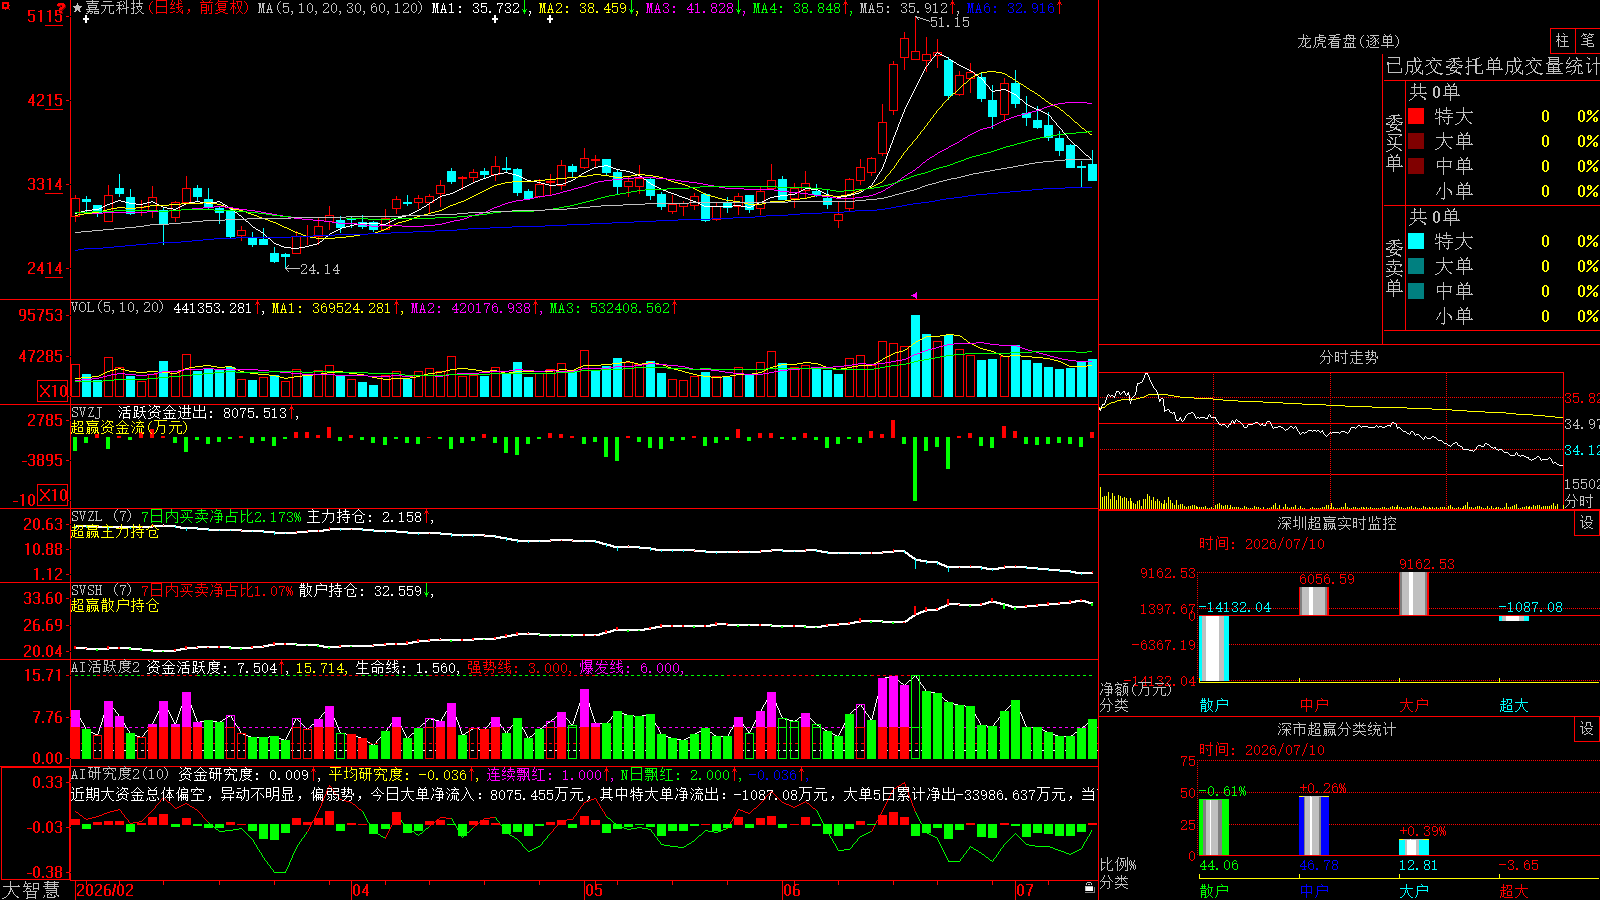Switch 龙虎看盘 to 柱 bar view
This screenshot has width=1600, height=900.
click(1562, 40)
